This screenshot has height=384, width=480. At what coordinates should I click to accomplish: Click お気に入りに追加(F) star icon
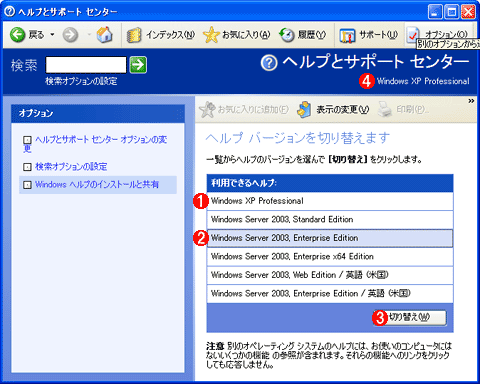click(x=207, y=109)
